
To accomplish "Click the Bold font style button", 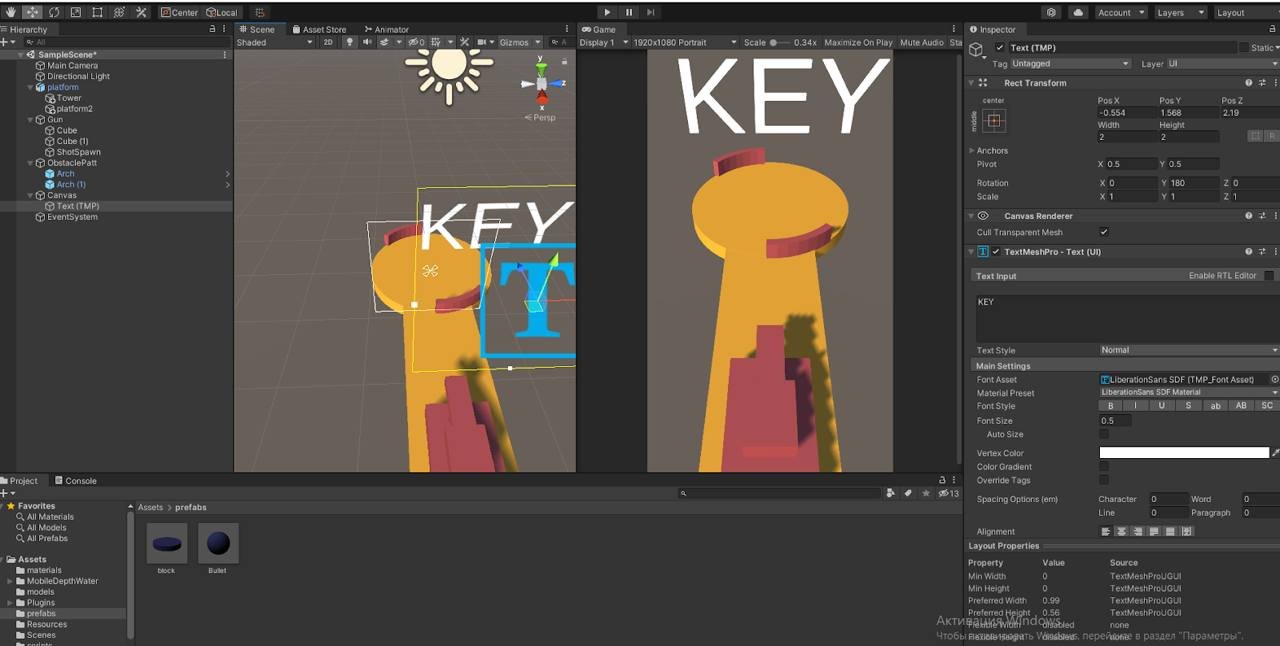I will (x=1110, y=406).
